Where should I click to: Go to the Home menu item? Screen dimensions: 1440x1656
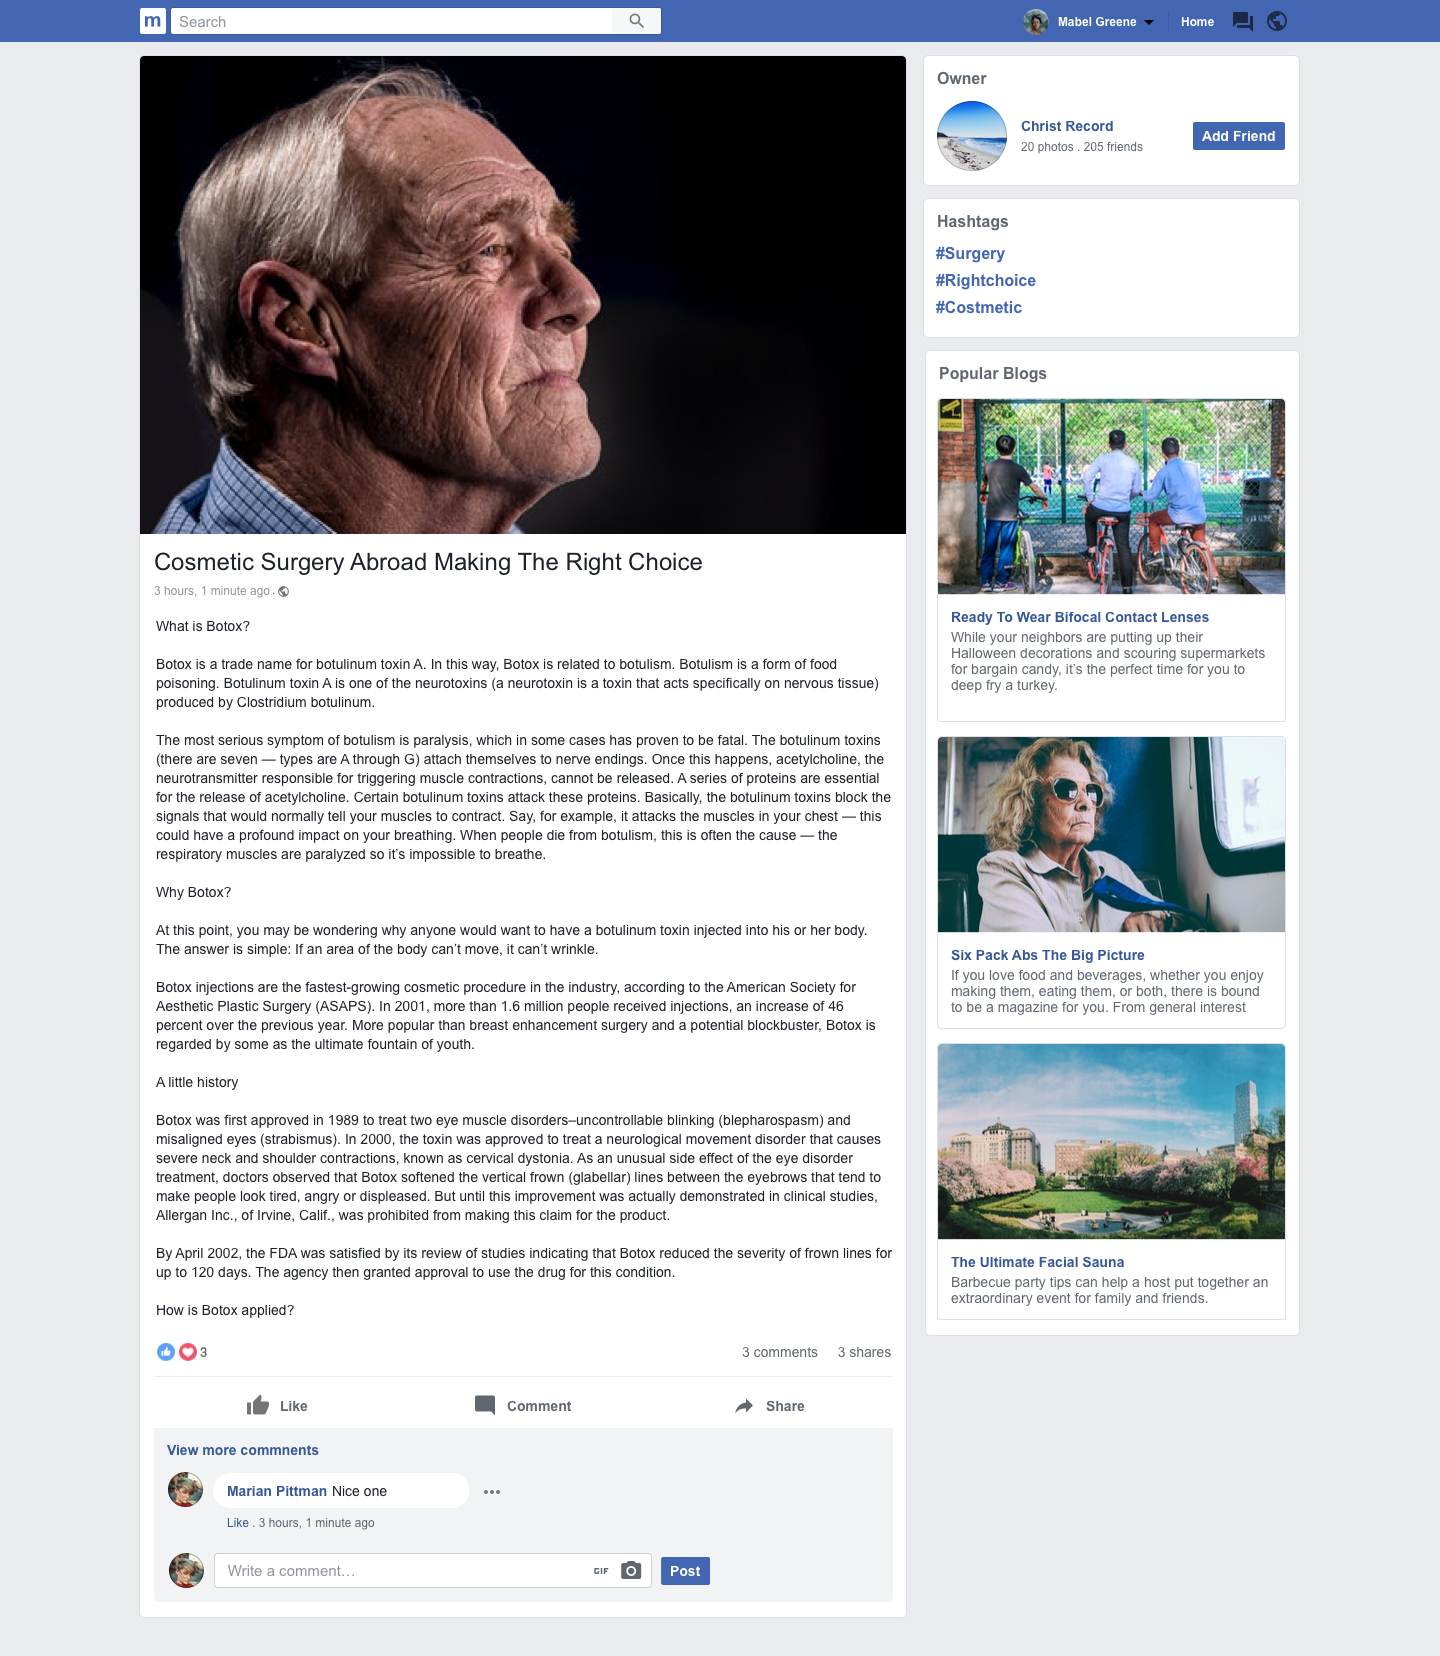[1197, 21]
